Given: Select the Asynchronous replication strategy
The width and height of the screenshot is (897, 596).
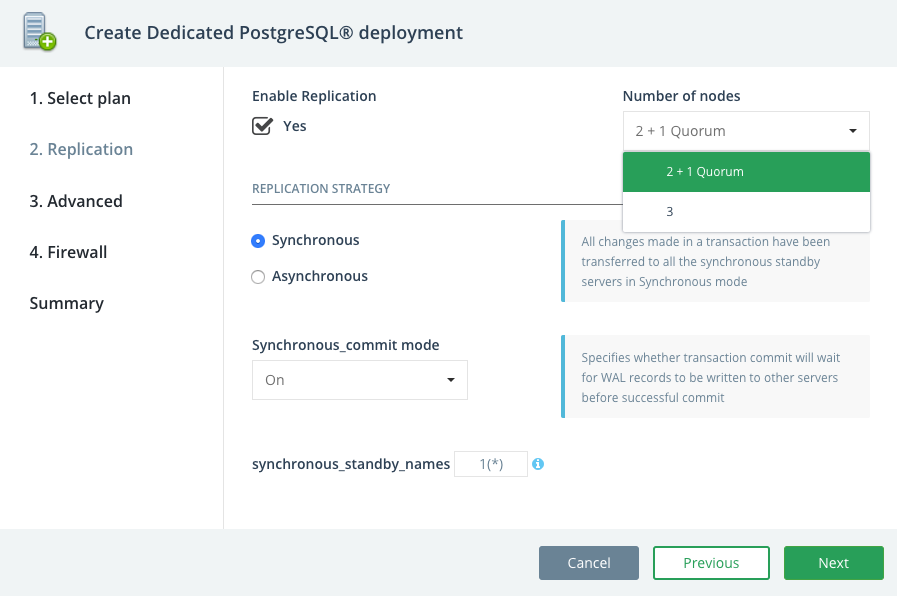Looking at the screenshot, I should (258, 277).
